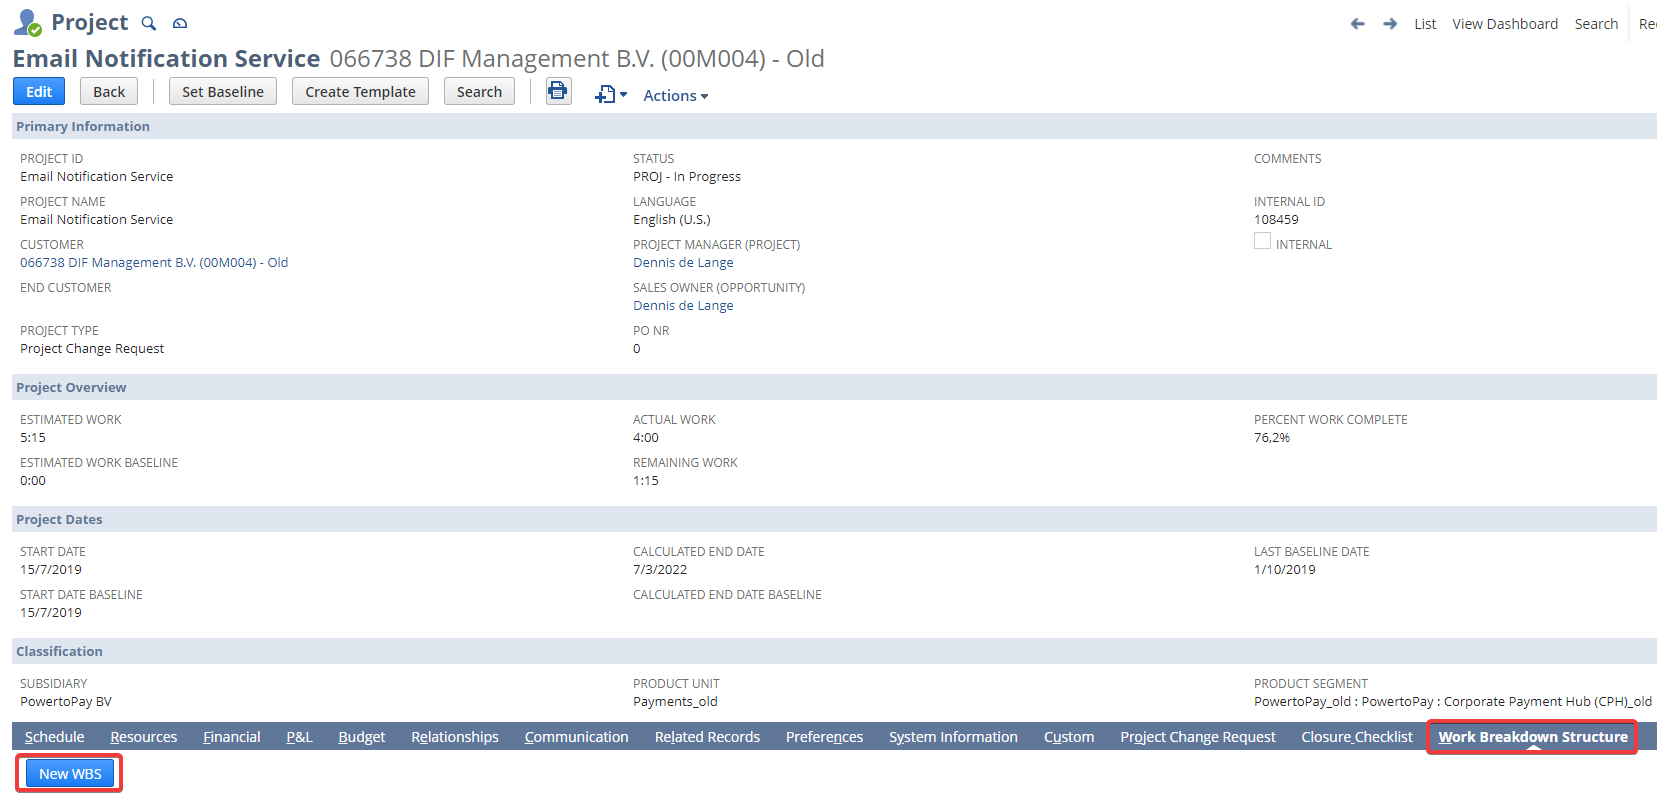Click the Search link at top right
The image size is (1657, 802).
tap(1596, 24)
